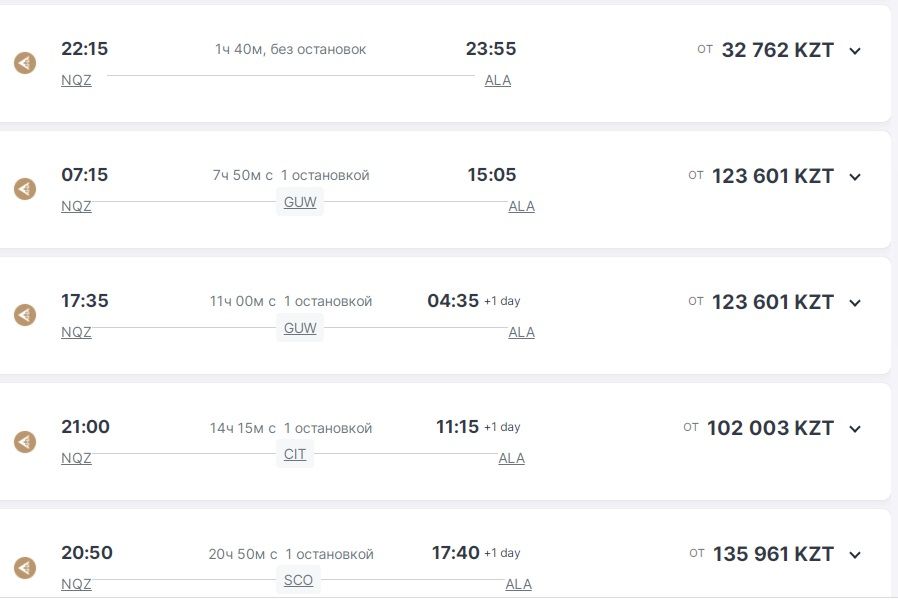
Task: Click the 135 961 KZT price
Action: click(x=773, y=554)
